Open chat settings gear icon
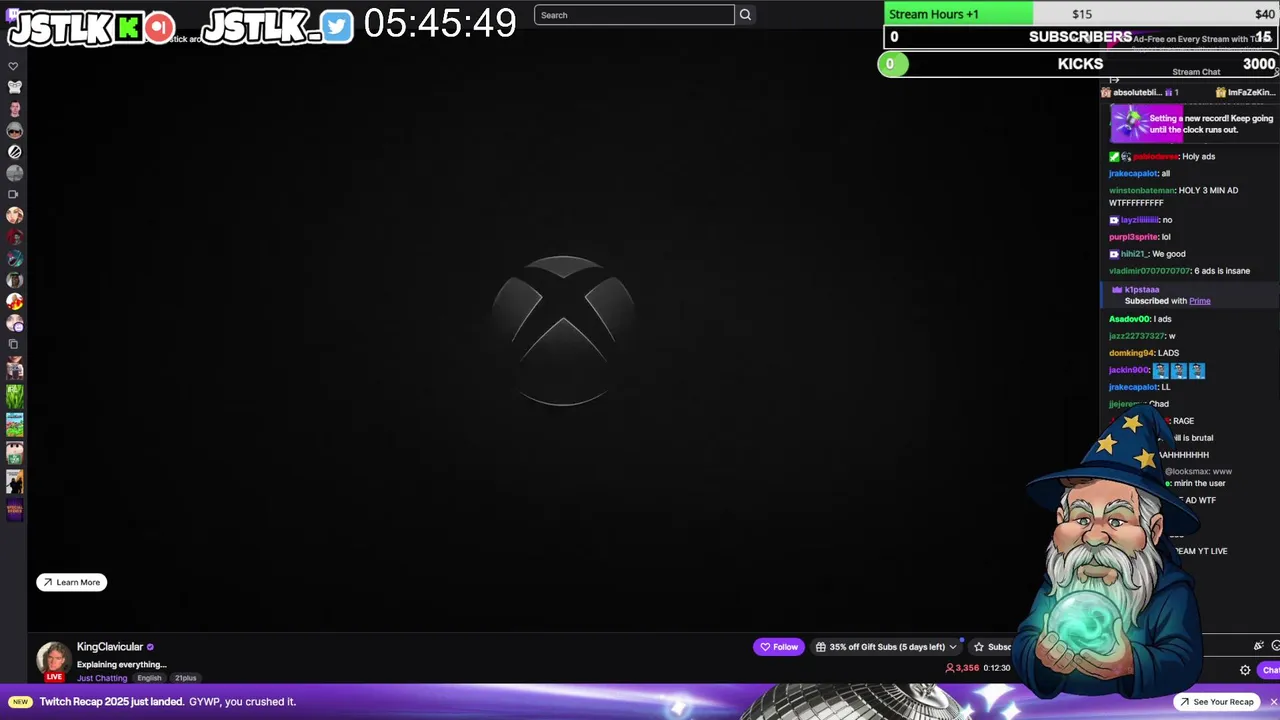 1245,670
